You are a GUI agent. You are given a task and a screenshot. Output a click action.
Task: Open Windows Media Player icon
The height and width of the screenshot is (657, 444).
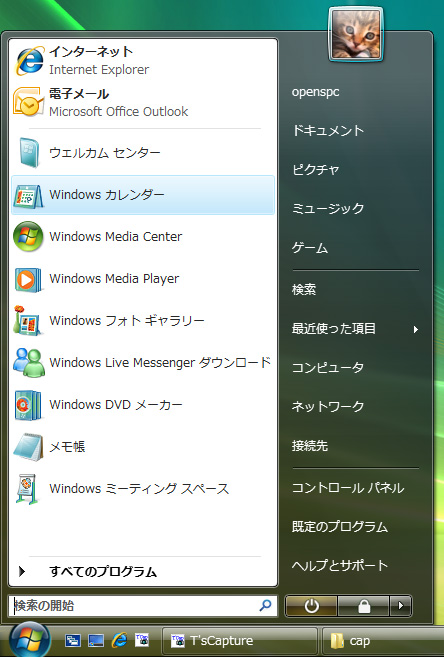pyautogui.click(x=28, y=279)
